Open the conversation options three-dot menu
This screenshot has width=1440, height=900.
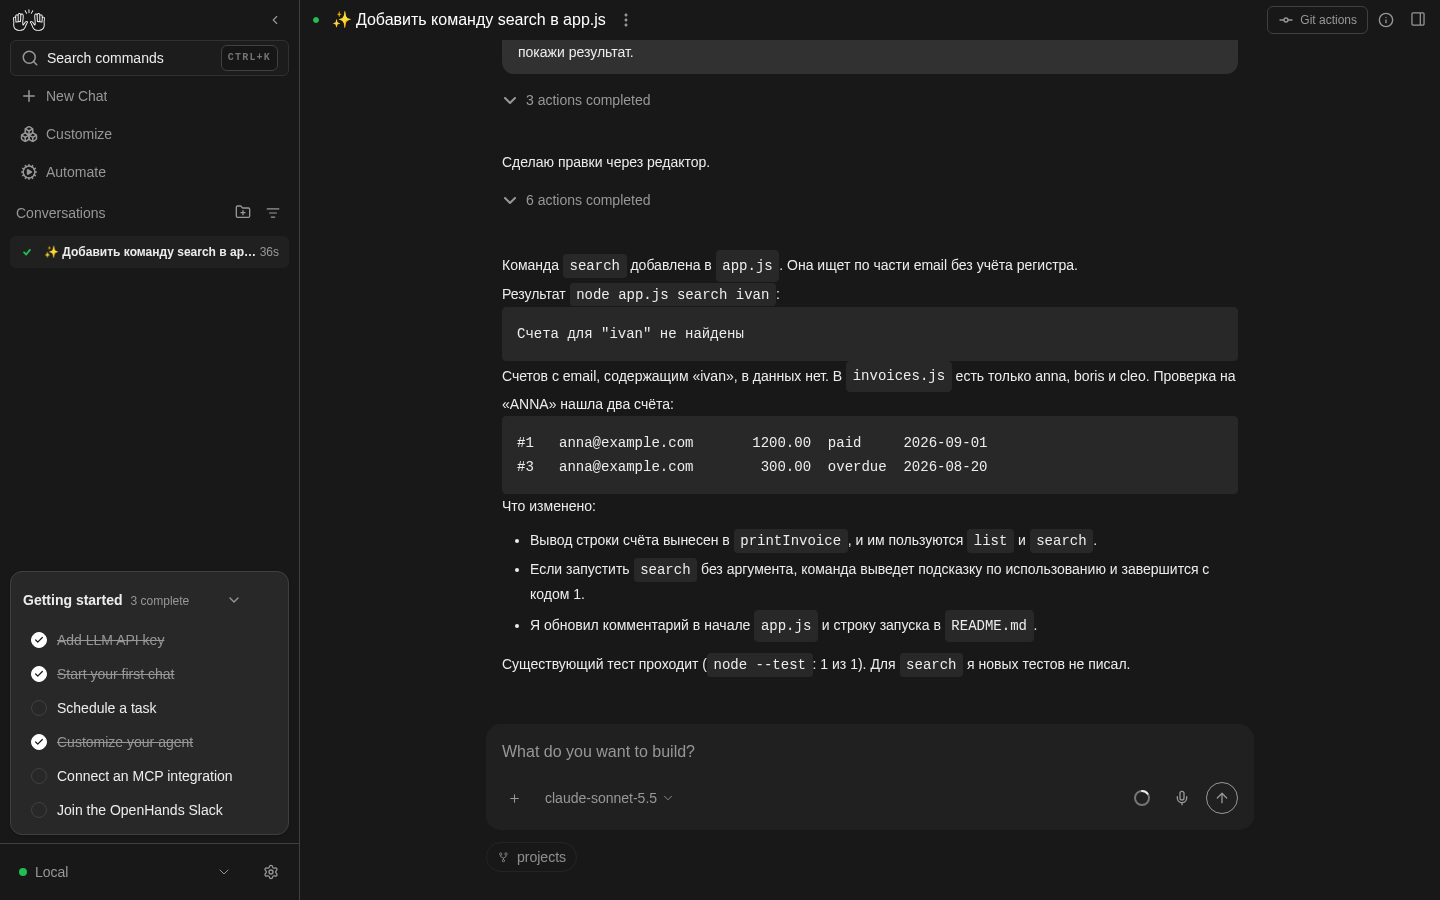(626, 20)
